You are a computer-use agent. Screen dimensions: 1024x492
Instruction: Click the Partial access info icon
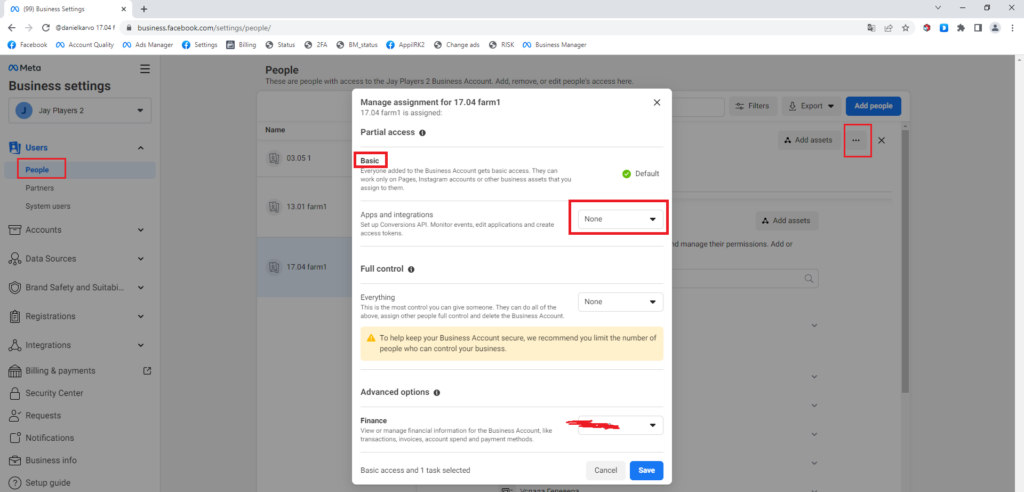point(423,132)
